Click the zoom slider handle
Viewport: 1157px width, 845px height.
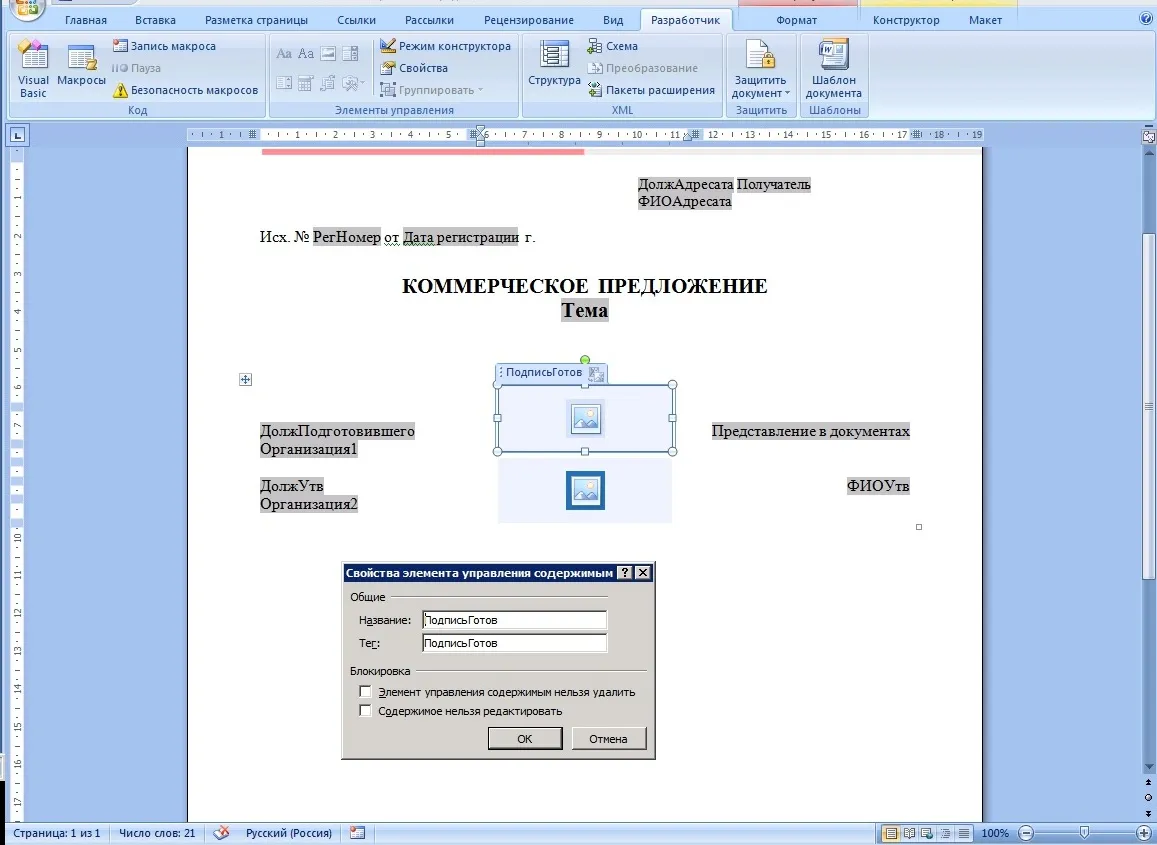[1084, 833]
